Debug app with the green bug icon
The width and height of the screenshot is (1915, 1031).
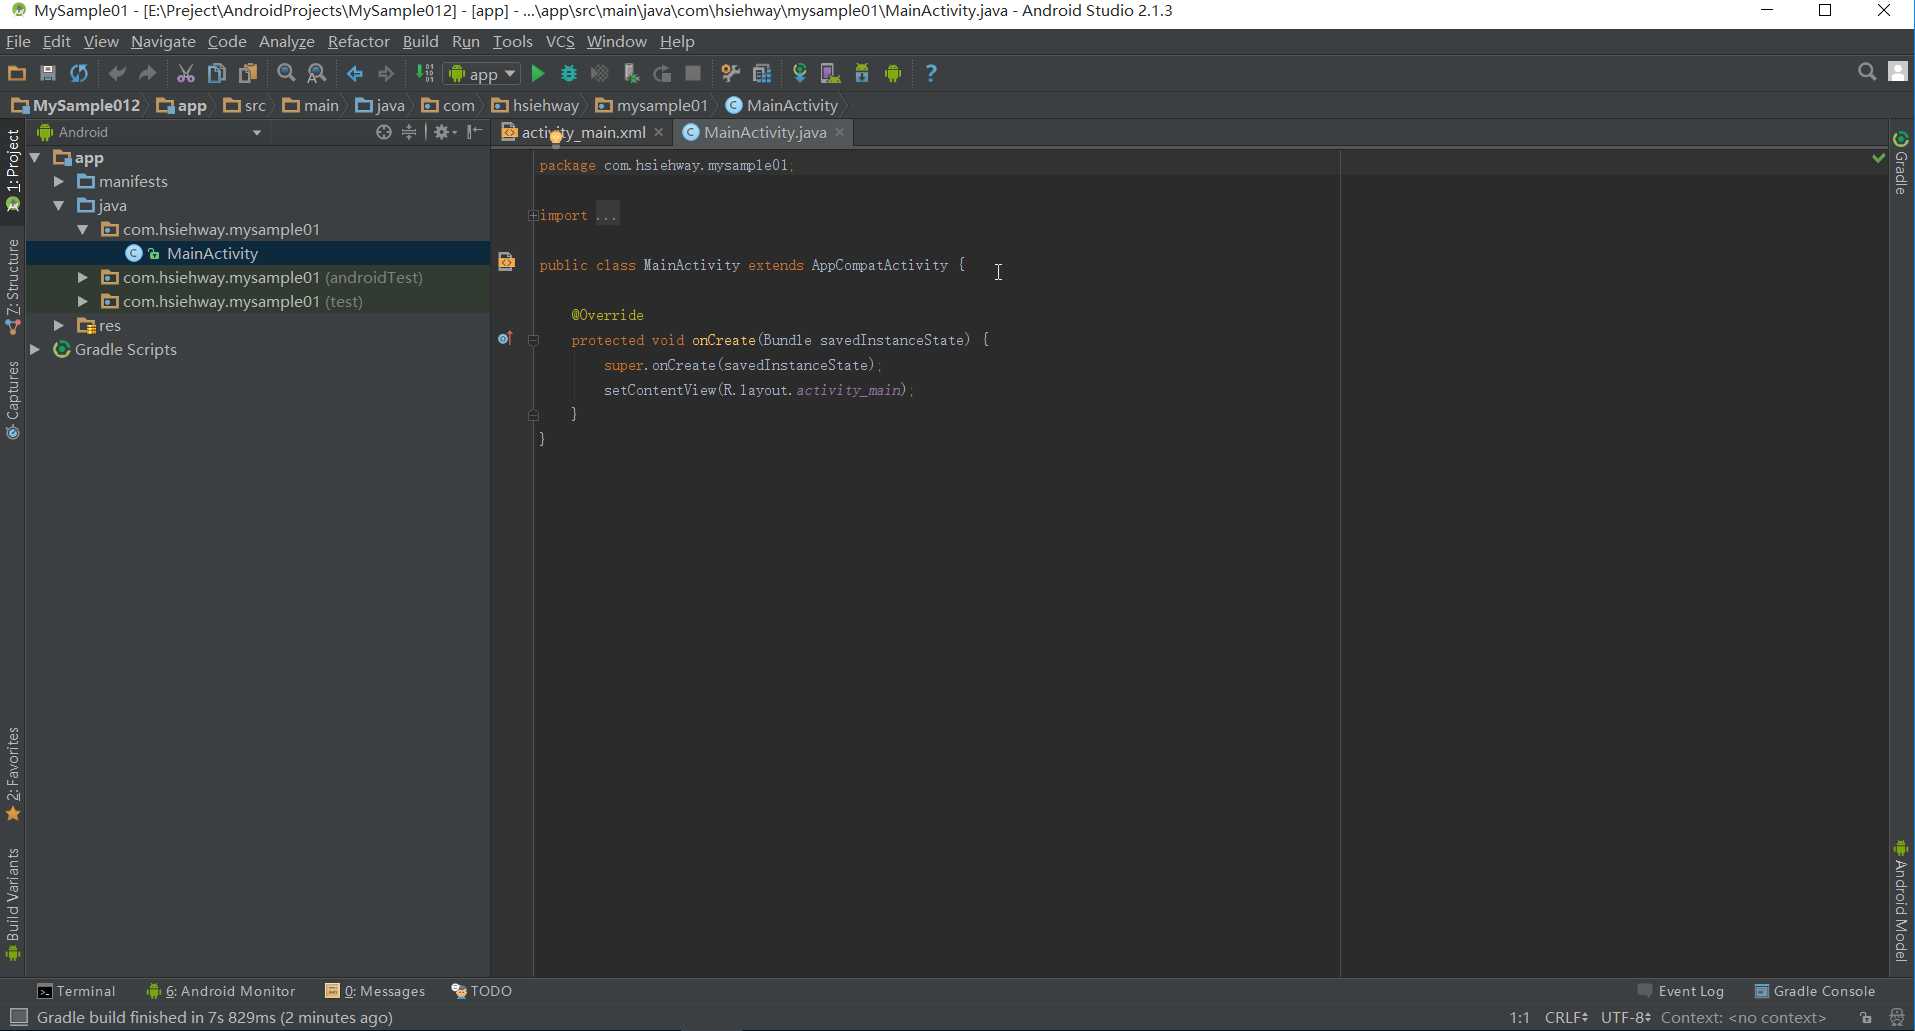(x=569, y=73)
